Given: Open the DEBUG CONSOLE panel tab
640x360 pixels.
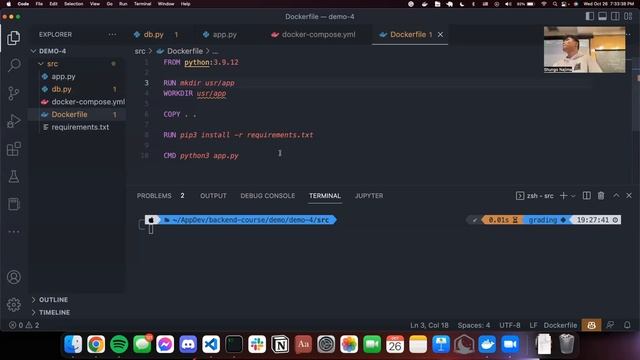Looking at the screenshot, I should 267,196.
